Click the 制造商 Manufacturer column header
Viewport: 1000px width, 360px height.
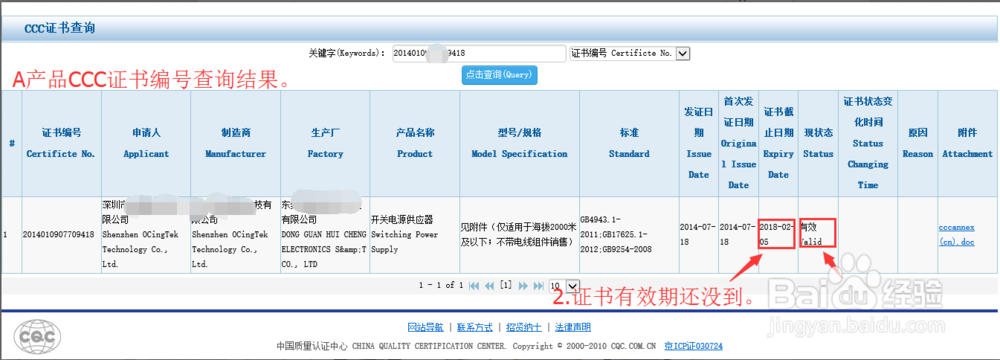coord(235,144)
